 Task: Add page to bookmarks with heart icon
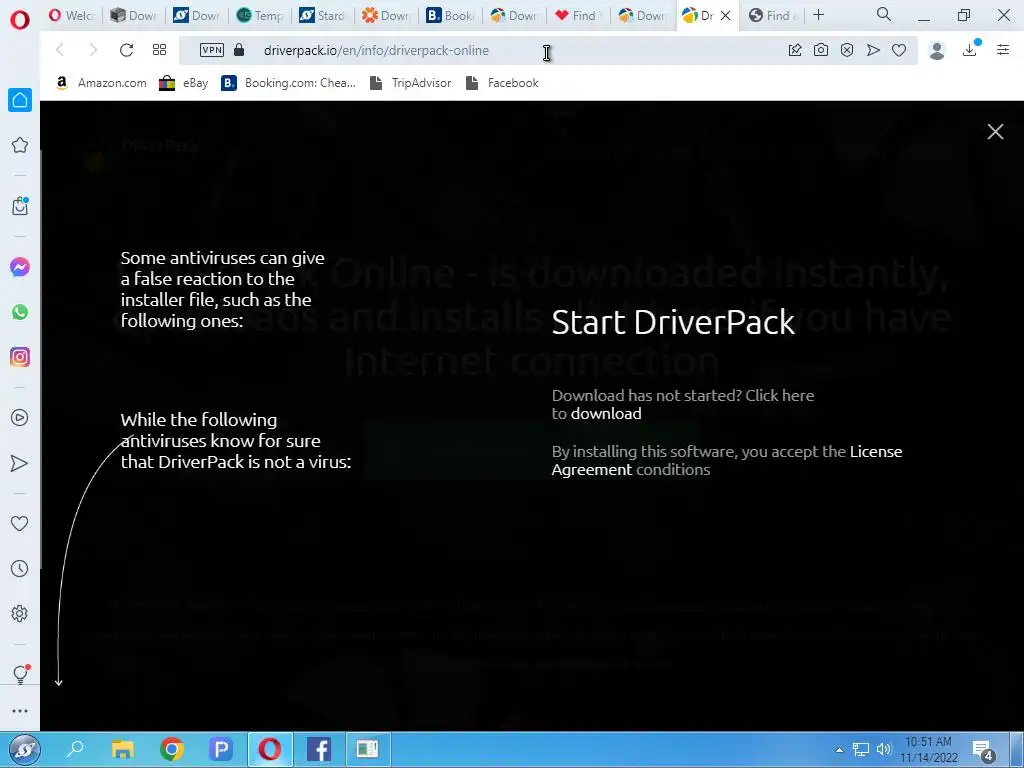point(899,50)
